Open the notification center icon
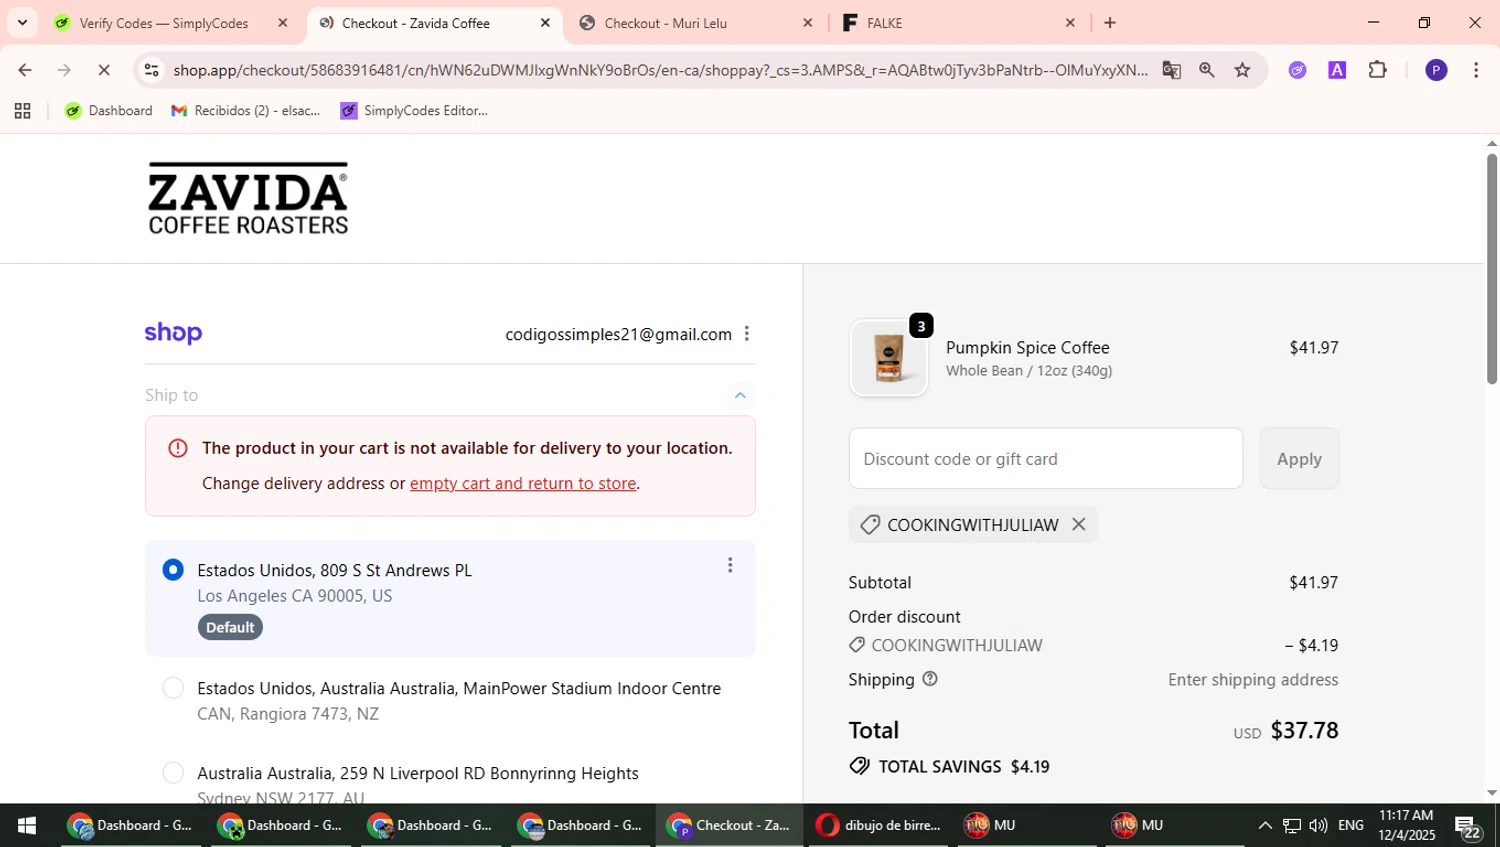The image size is (1500, 847). (1468, 826)
